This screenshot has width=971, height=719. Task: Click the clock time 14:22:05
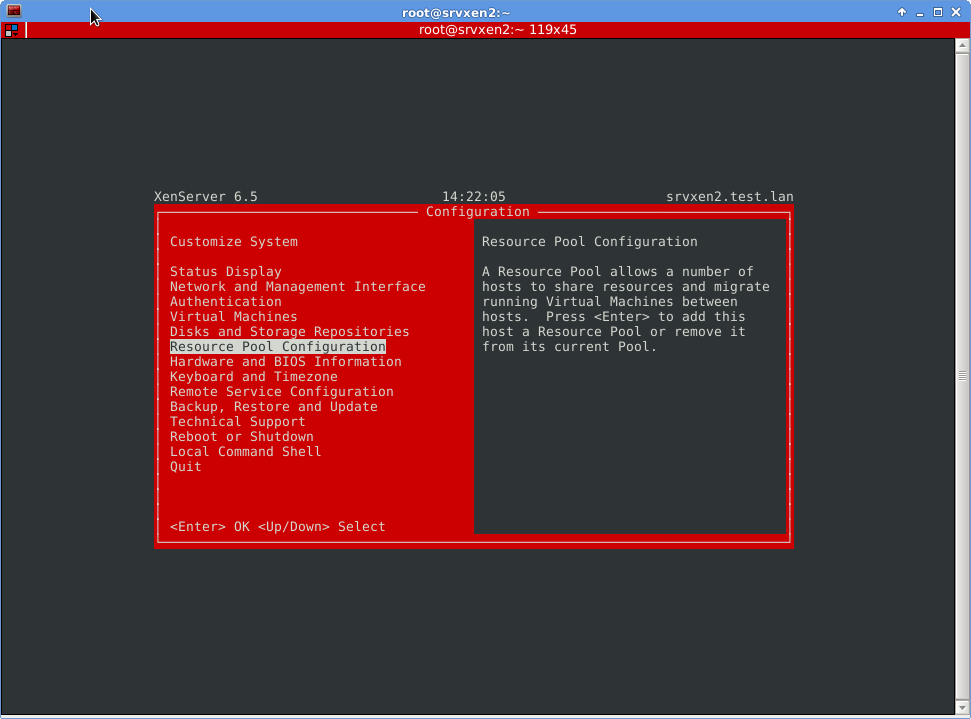click(x=474, y=196)
